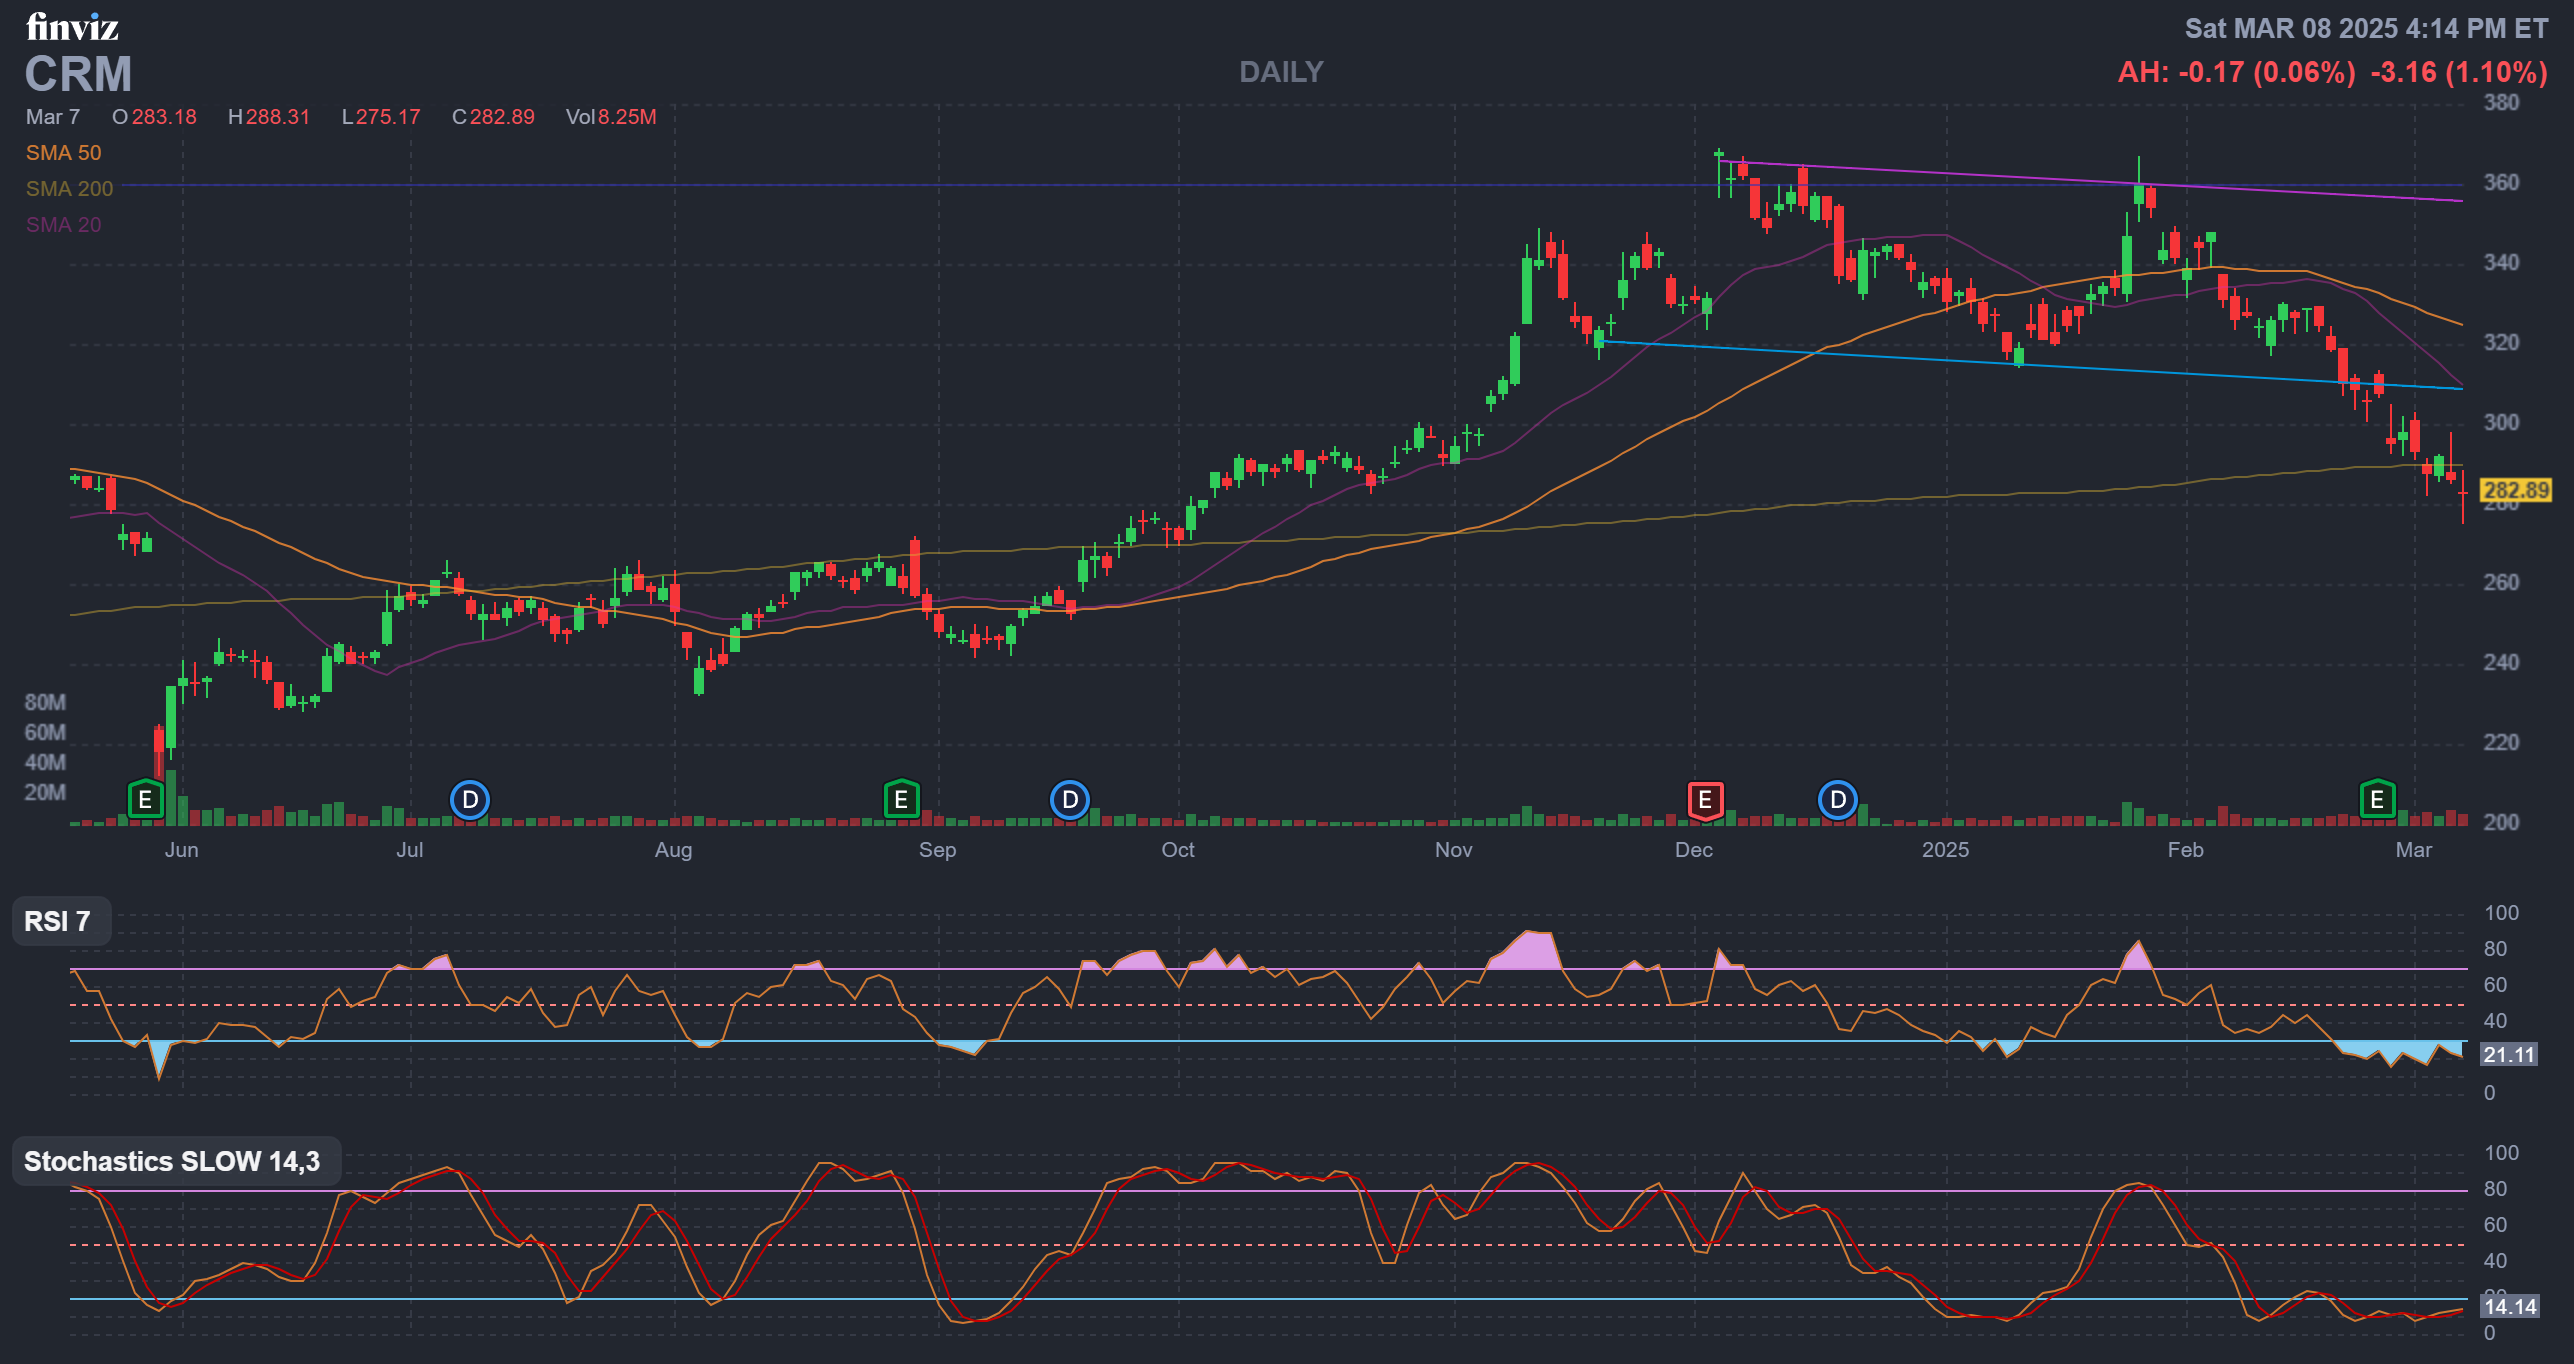Click the 260 price axis label

pos(2501,582)
